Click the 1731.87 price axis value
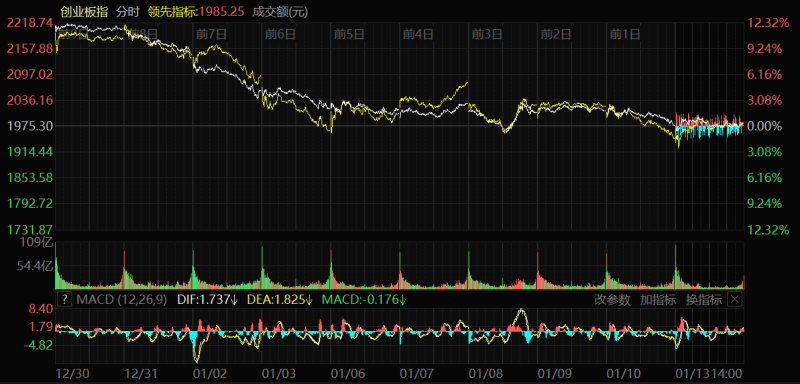The width and height of the screenshot is (800, 384). click(30, 229)
